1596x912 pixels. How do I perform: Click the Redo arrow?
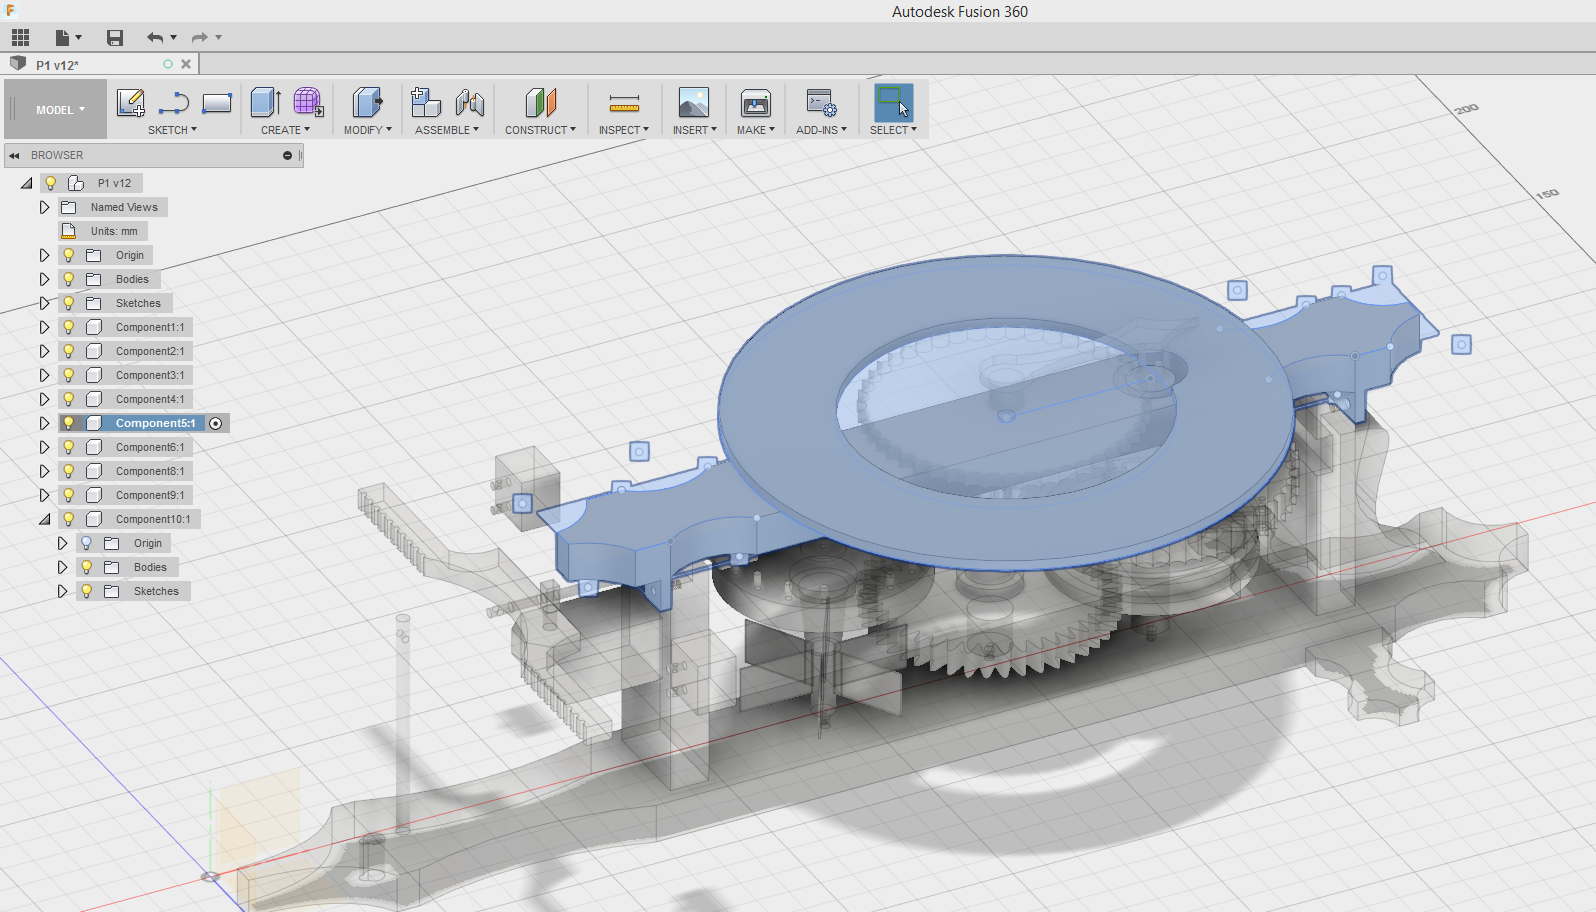200,38
